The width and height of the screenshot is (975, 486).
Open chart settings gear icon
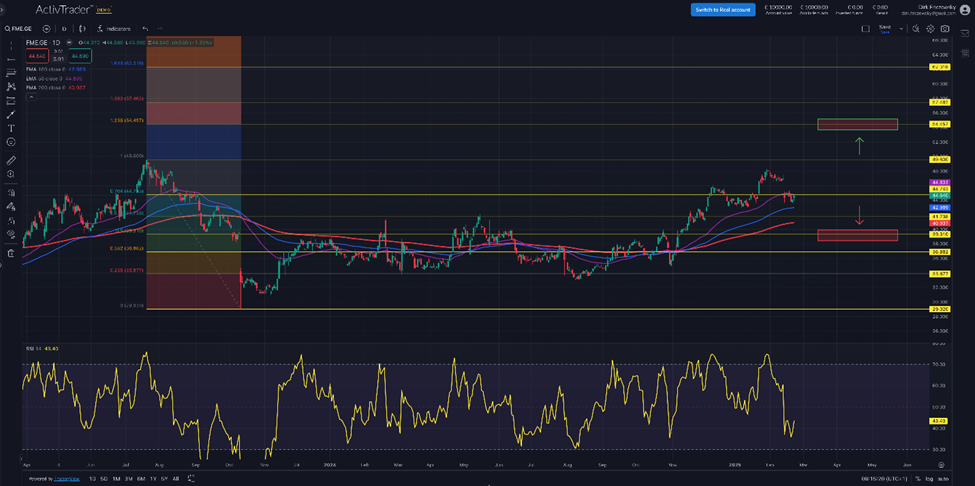(x=930, y=29)
